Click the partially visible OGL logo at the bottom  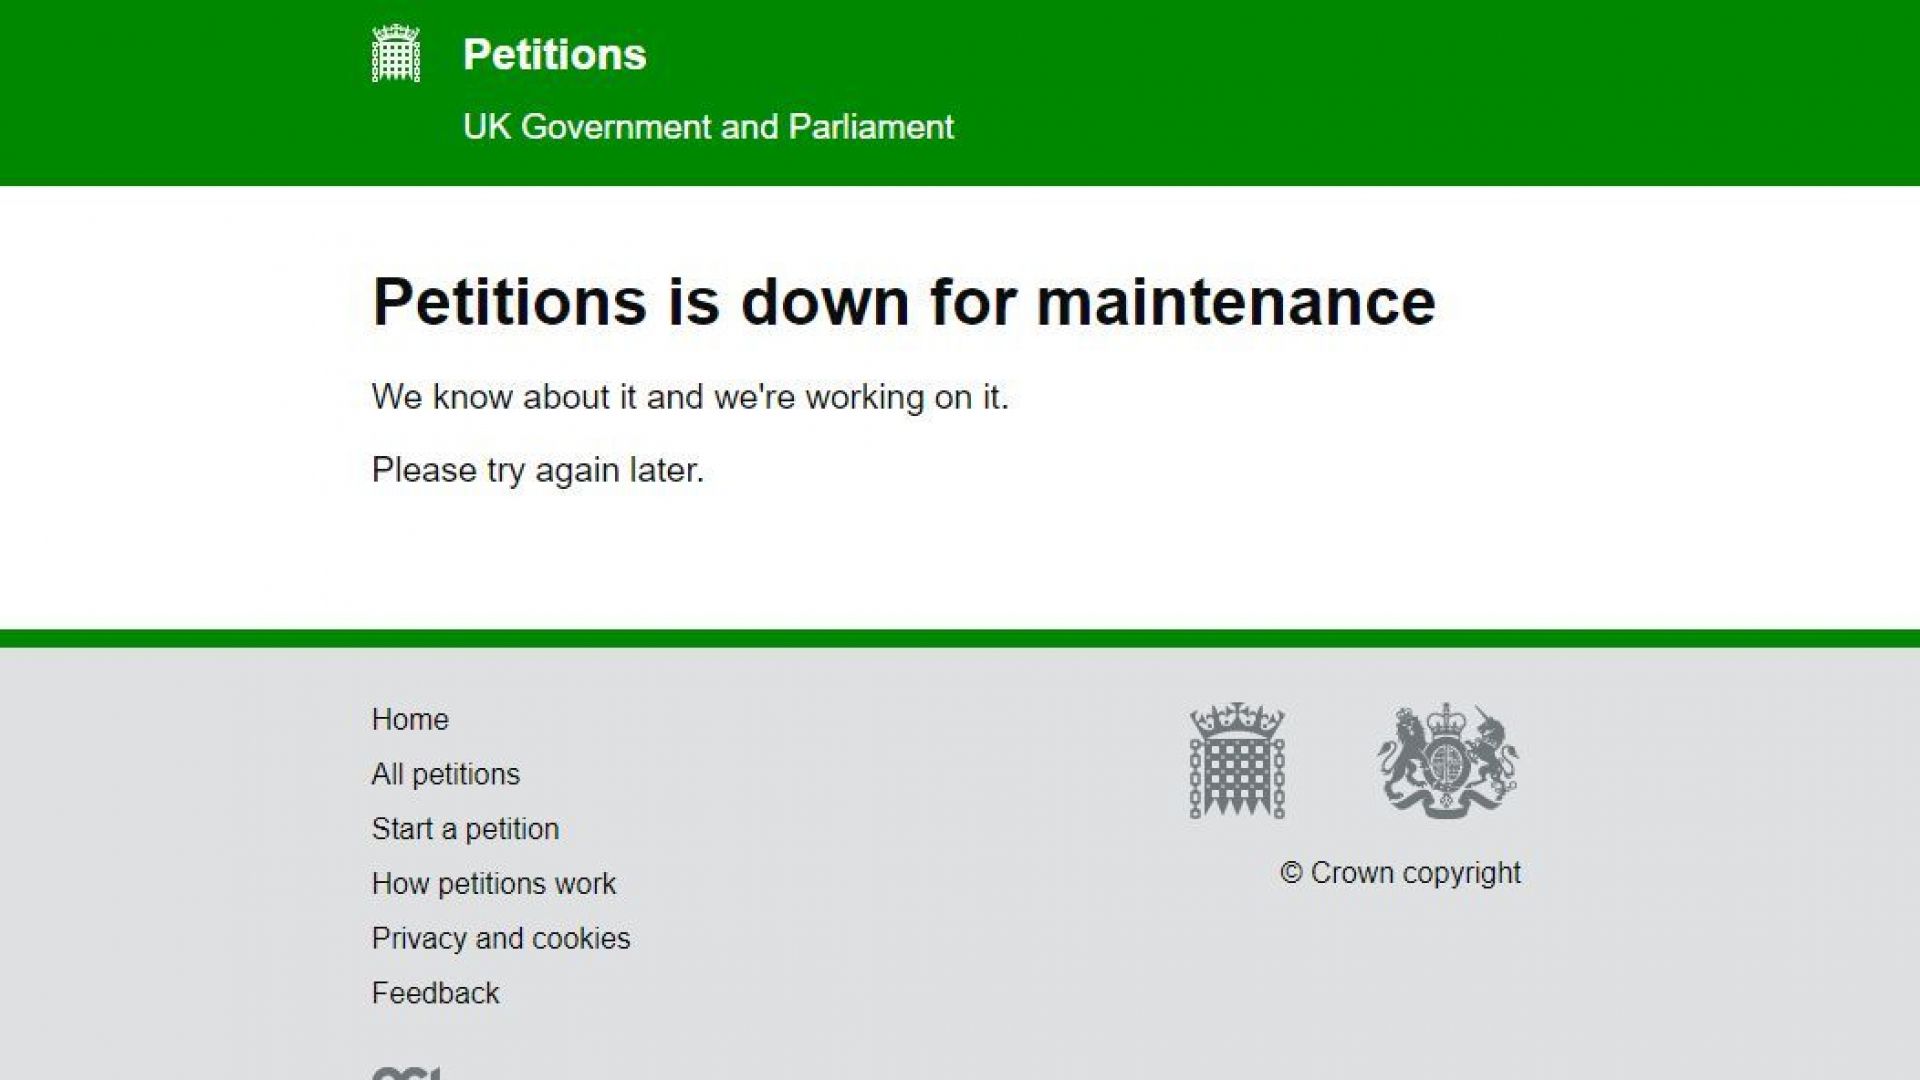pos(406,1072)
